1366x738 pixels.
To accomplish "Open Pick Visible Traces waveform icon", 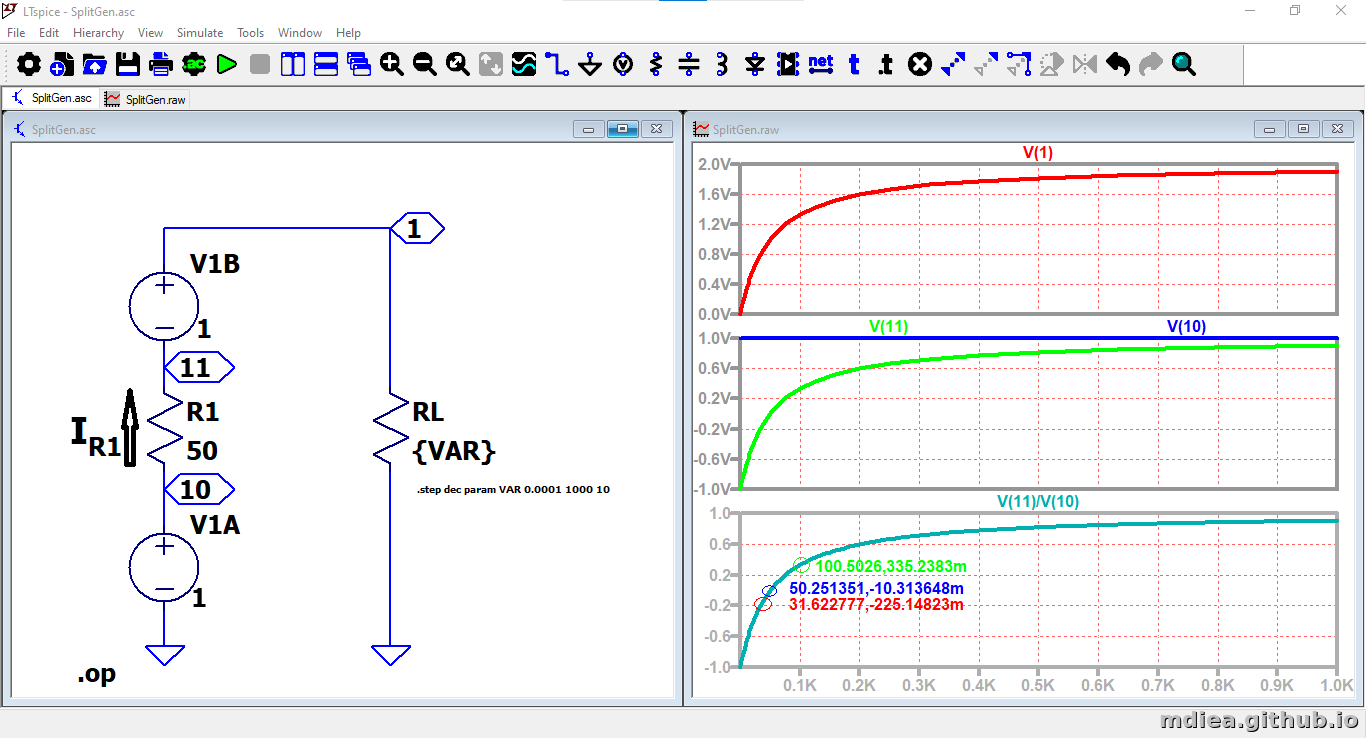I will pyautogui.click(x=524, y=65).
